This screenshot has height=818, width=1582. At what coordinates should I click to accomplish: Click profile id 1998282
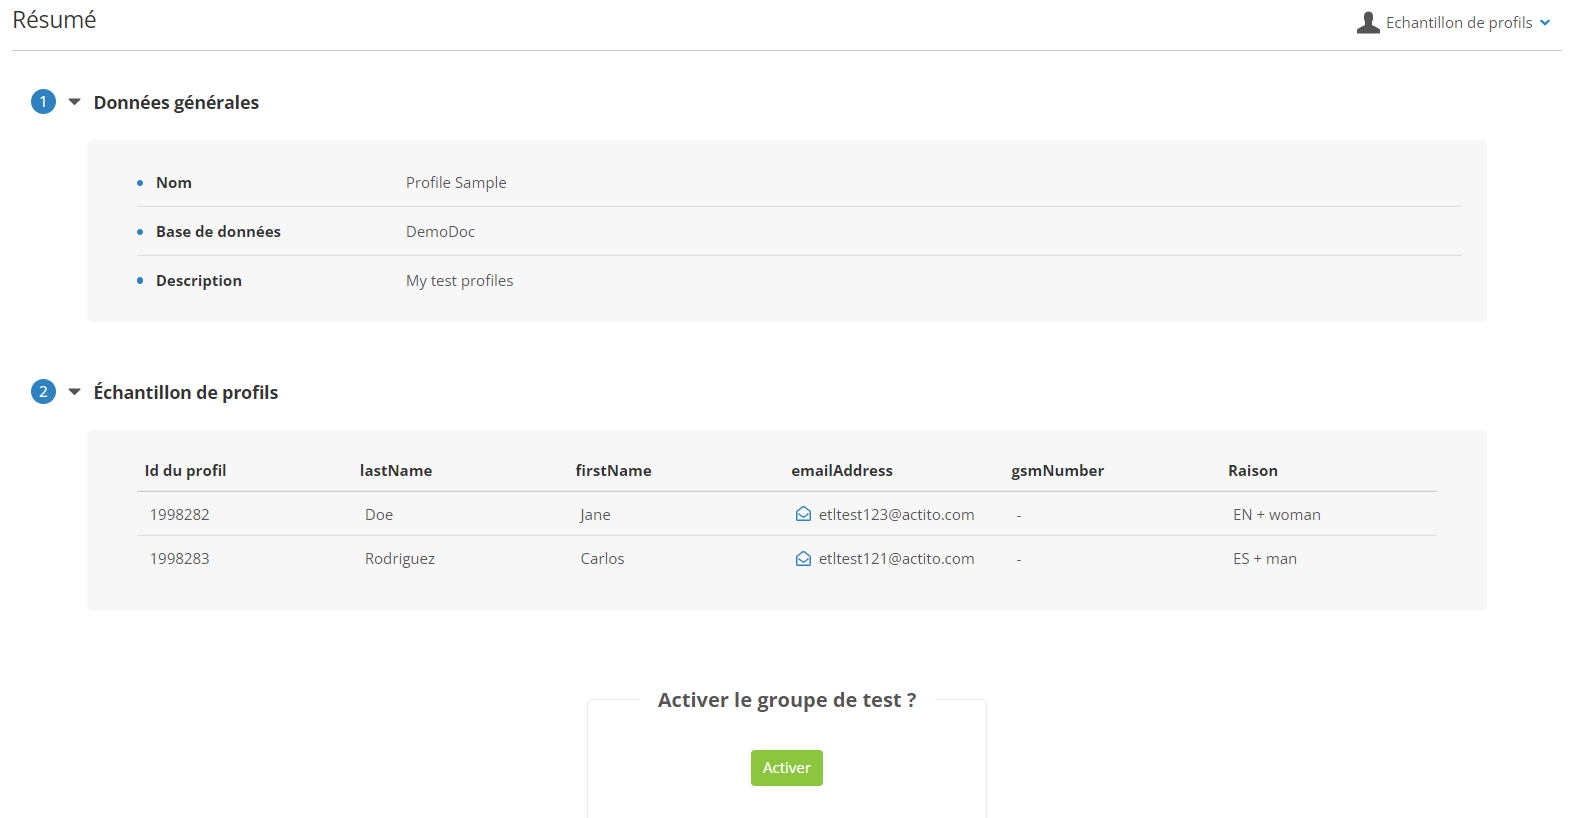[180, 514]
